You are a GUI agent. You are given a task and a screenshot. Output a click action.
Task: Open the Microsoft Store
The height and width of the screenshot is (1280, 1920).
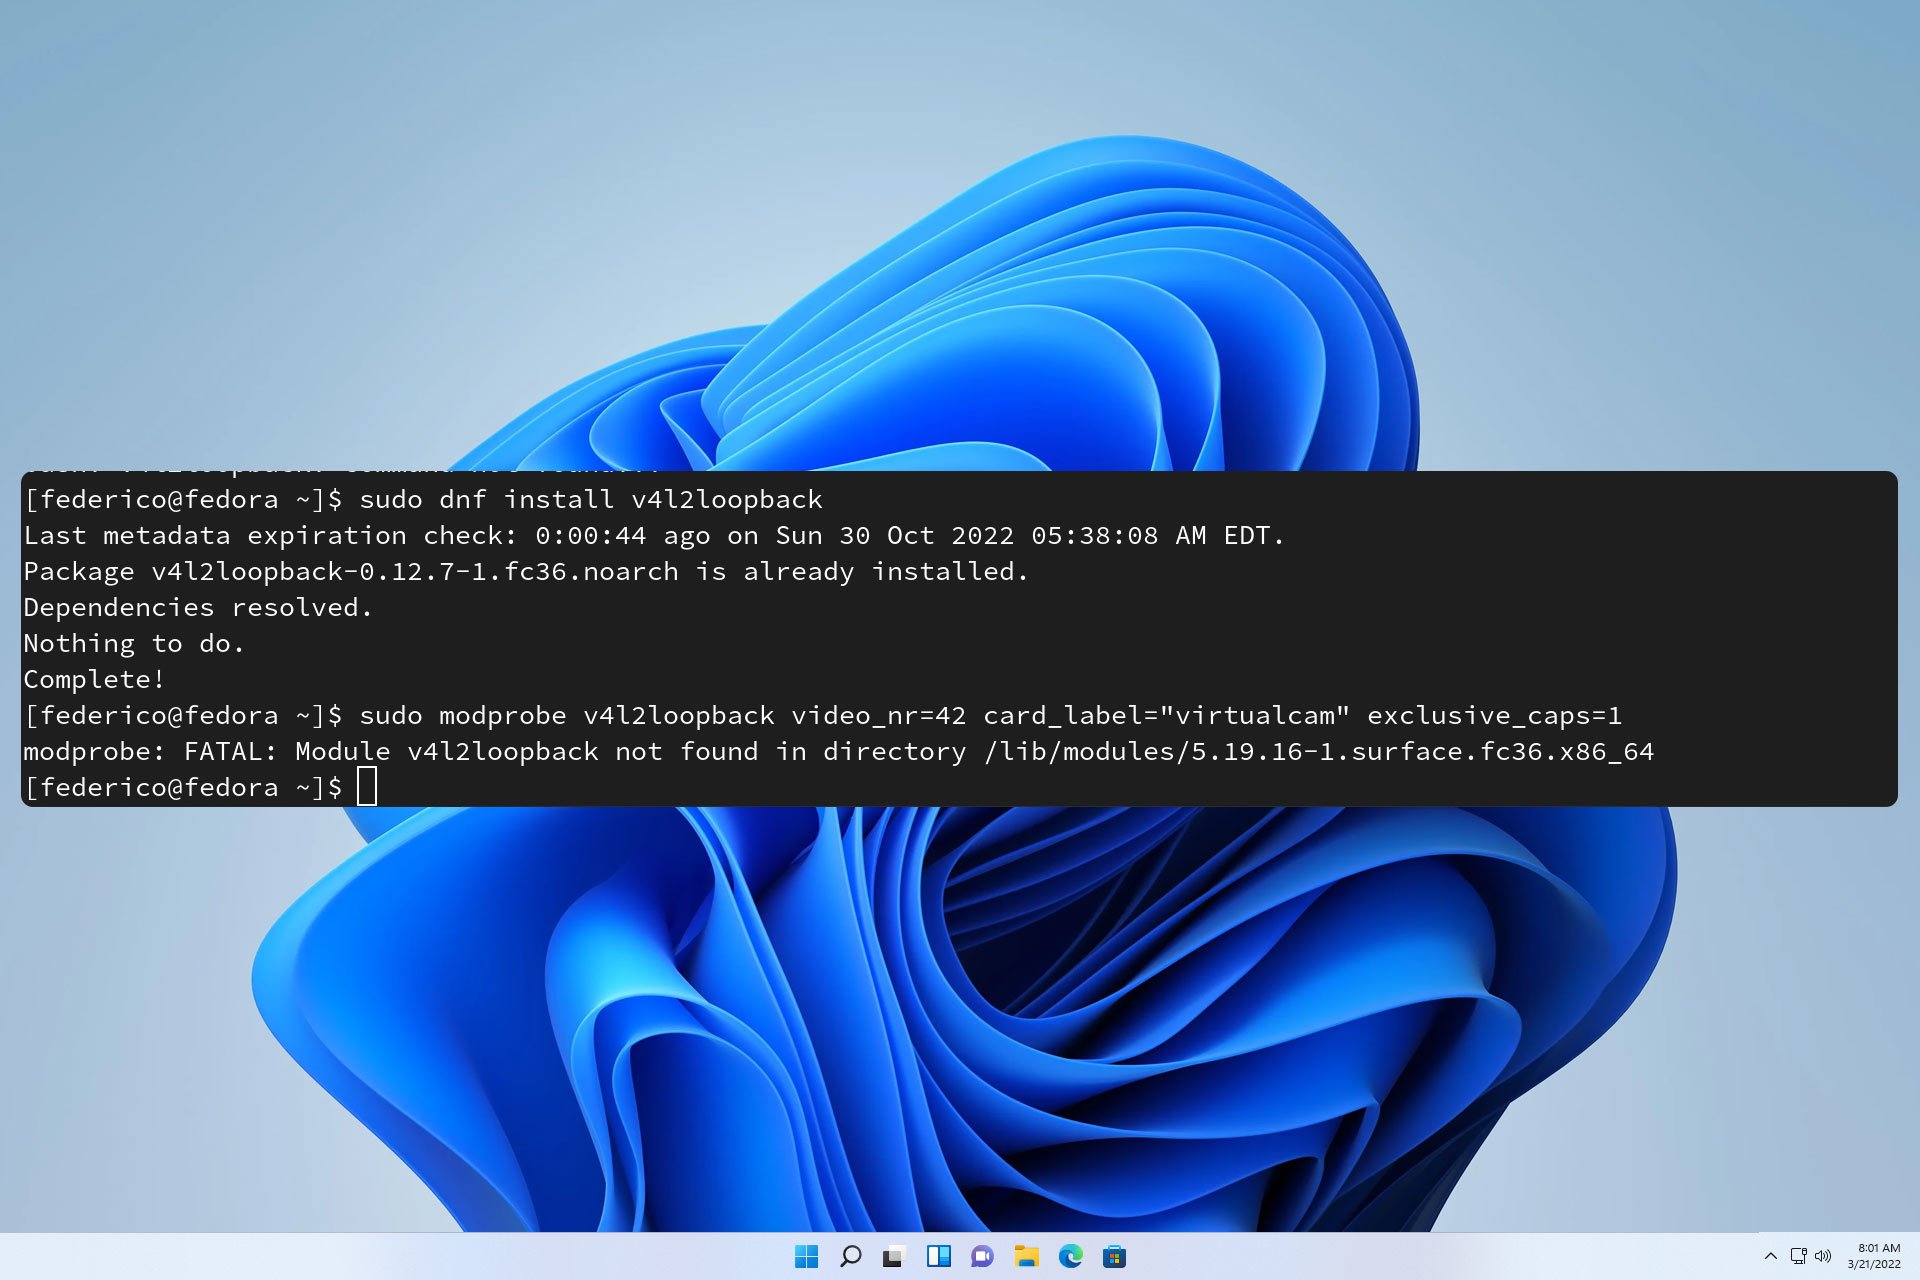1117,1256
